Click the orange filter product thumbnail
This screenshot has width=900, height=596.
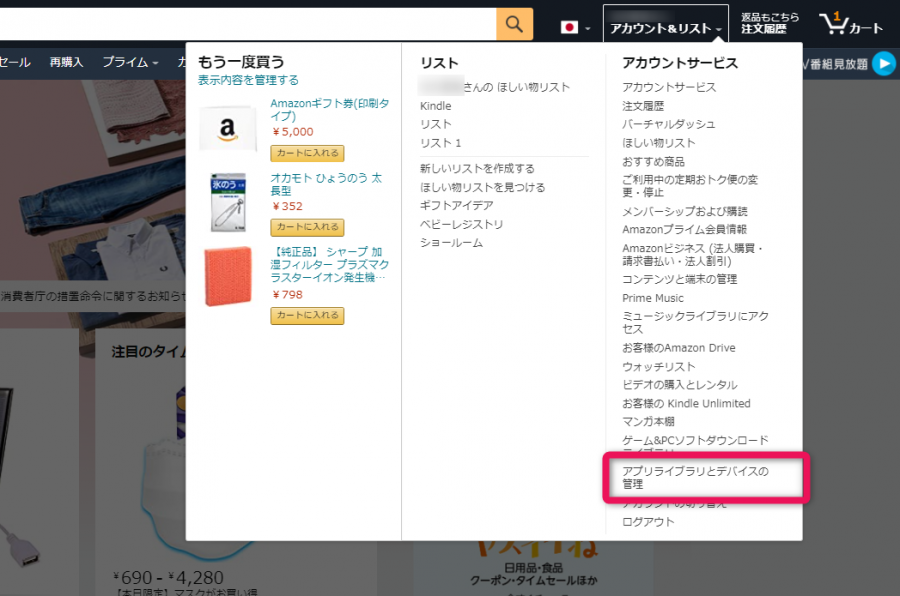point(228,276)
